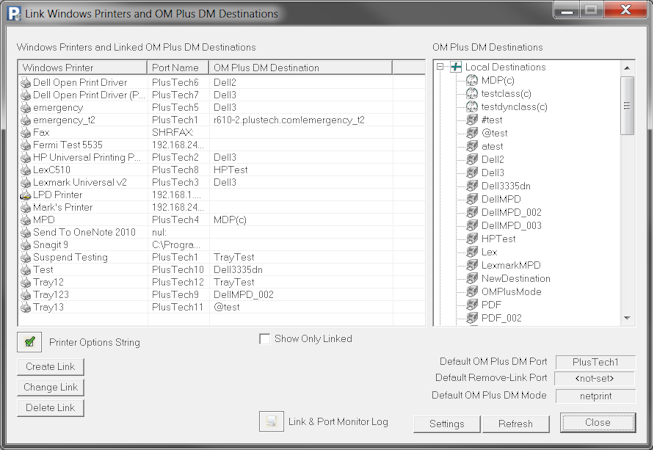Collapse the Local Destinations tree node
653x450 pixels.
click(x=440, y=67)
